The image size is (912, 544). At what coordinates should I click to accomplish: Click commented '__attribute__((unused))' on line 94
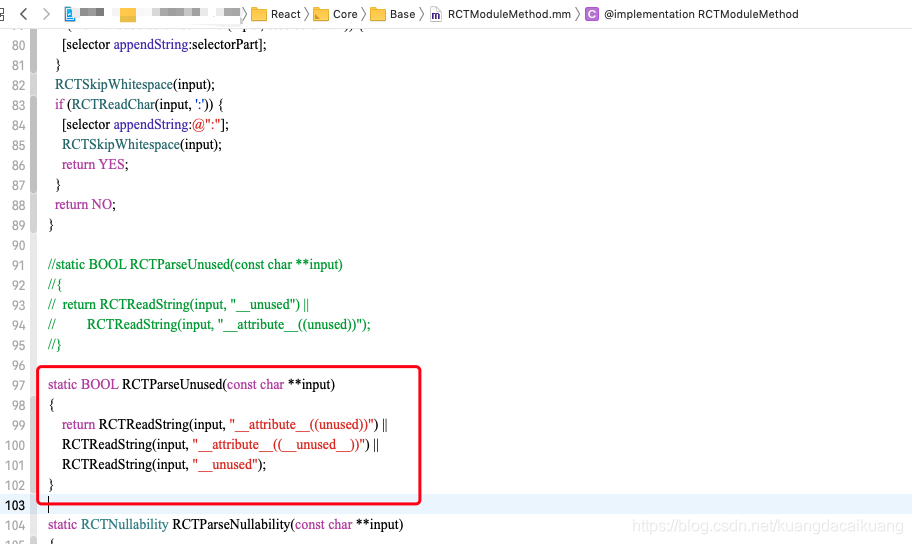290,325
